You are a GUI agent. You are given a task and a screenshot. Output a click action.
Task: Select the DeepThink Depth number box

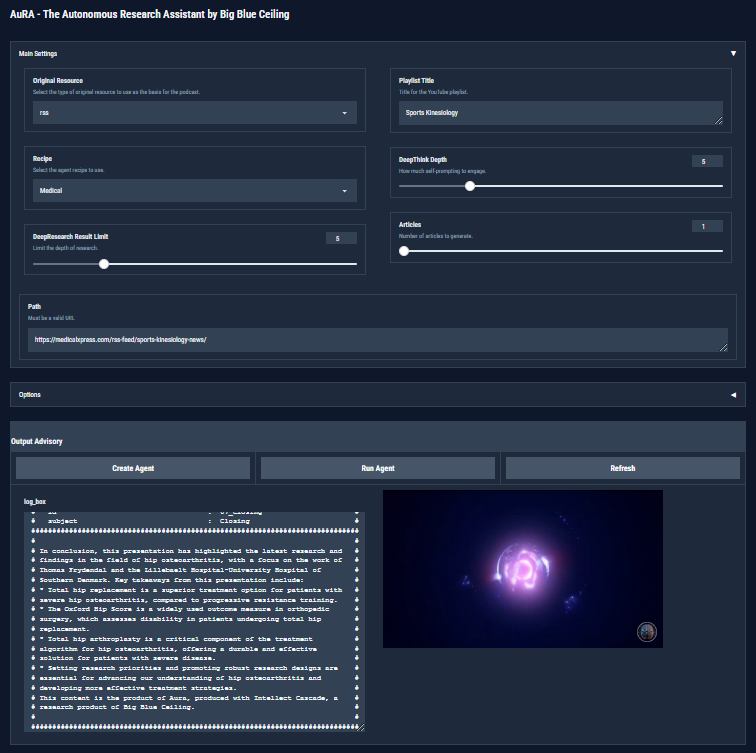(706, 161)
